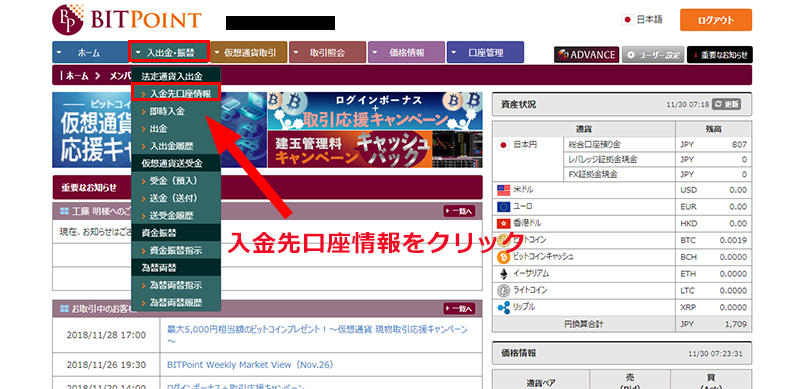
Task: Expand the 口座管理 dropdown menu
Action: [x=485, y=53]
